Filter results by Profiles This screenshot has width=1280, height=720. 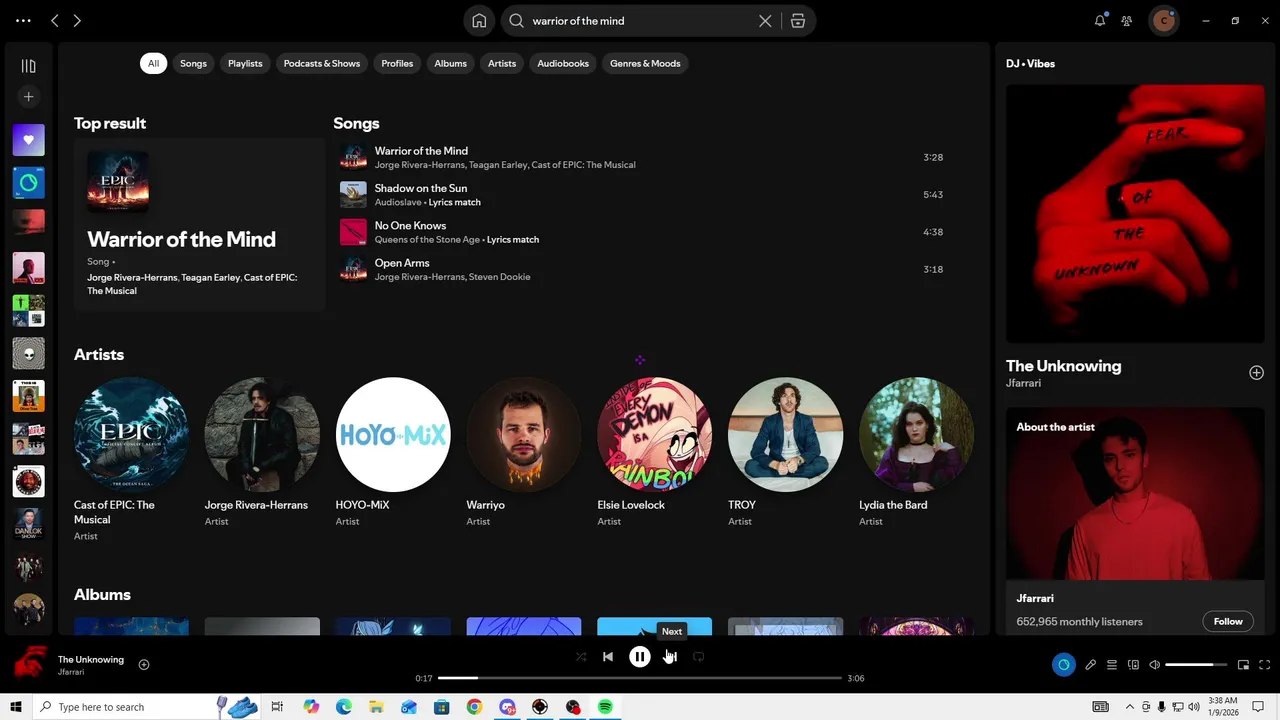tap(397, 63)
